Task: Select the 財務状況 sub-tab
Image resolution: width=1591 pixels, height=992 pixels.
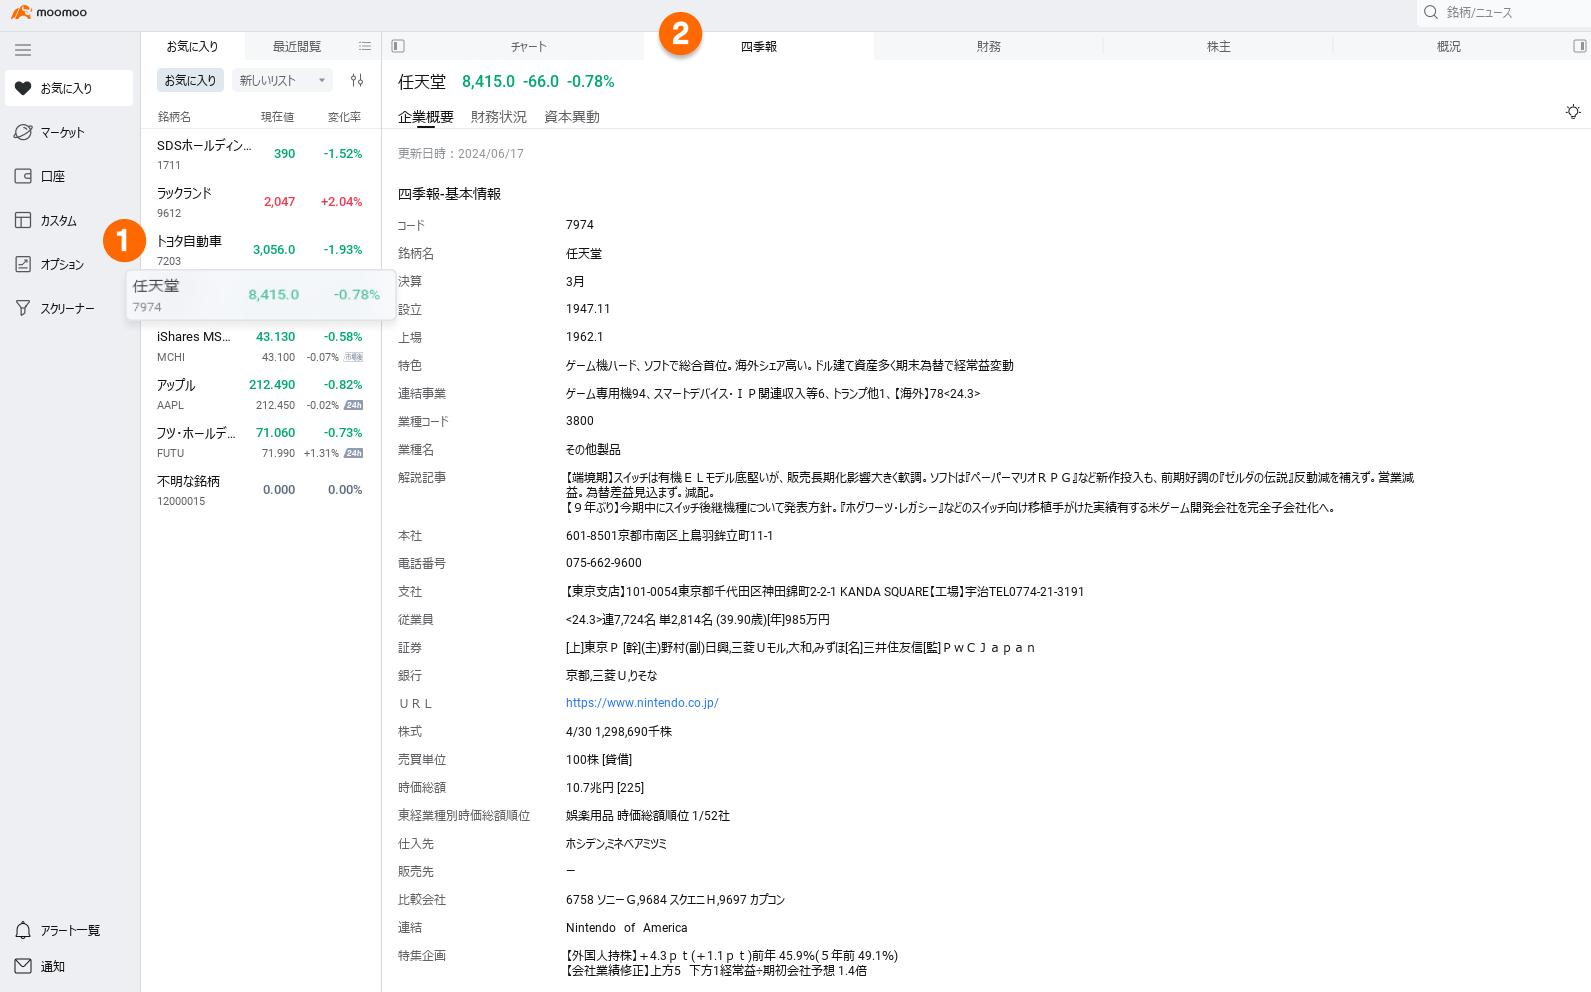Action: 499,117
